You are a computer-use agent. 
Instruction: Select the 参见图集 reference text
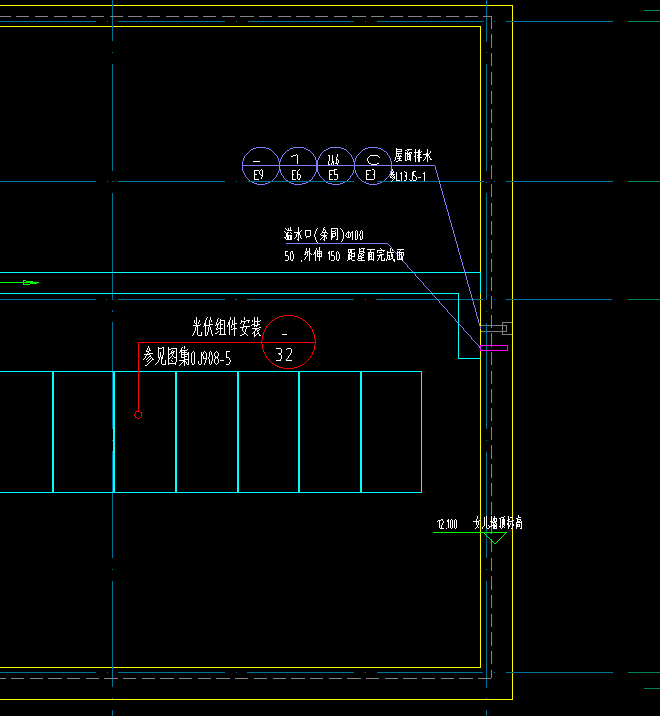click(x=187, y=357)
